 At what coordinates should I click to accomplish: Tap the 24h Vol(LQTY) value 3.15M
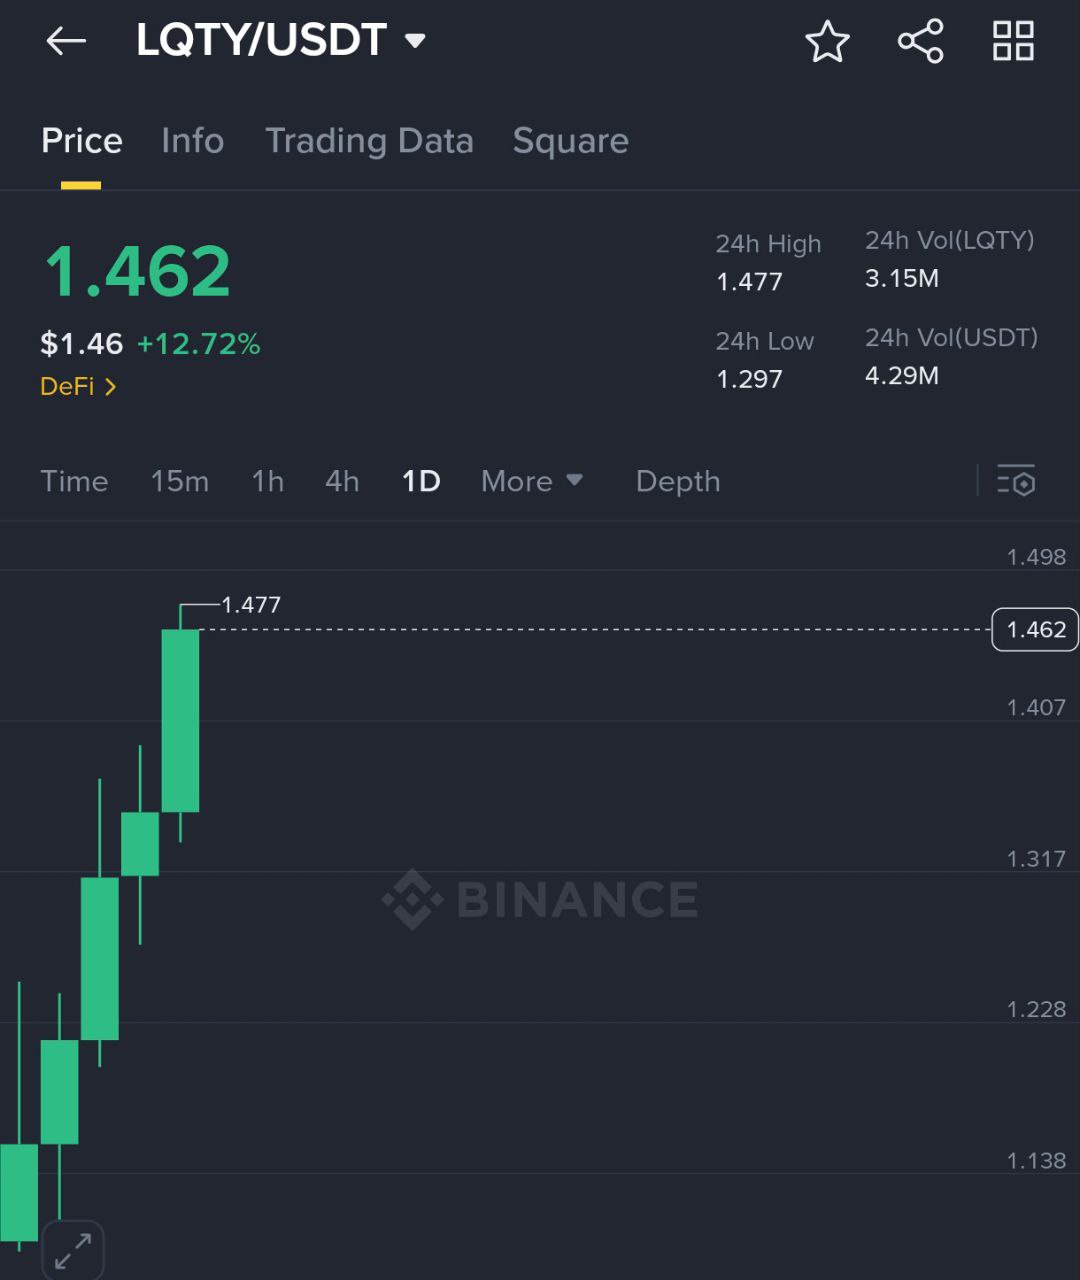click(x=901, y=278)
